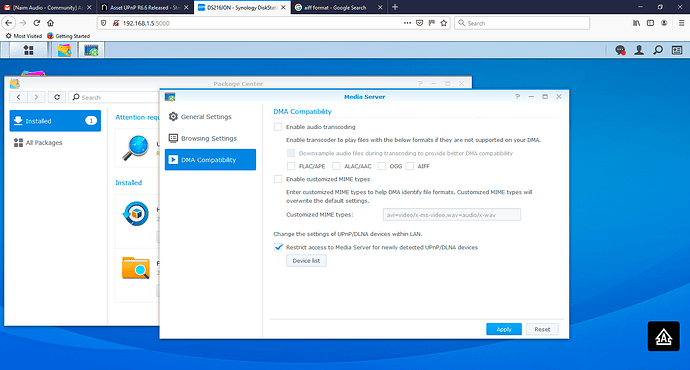
Task: Switch to the Asset UPnP R6.6 tab
Action: pos(145,7)
